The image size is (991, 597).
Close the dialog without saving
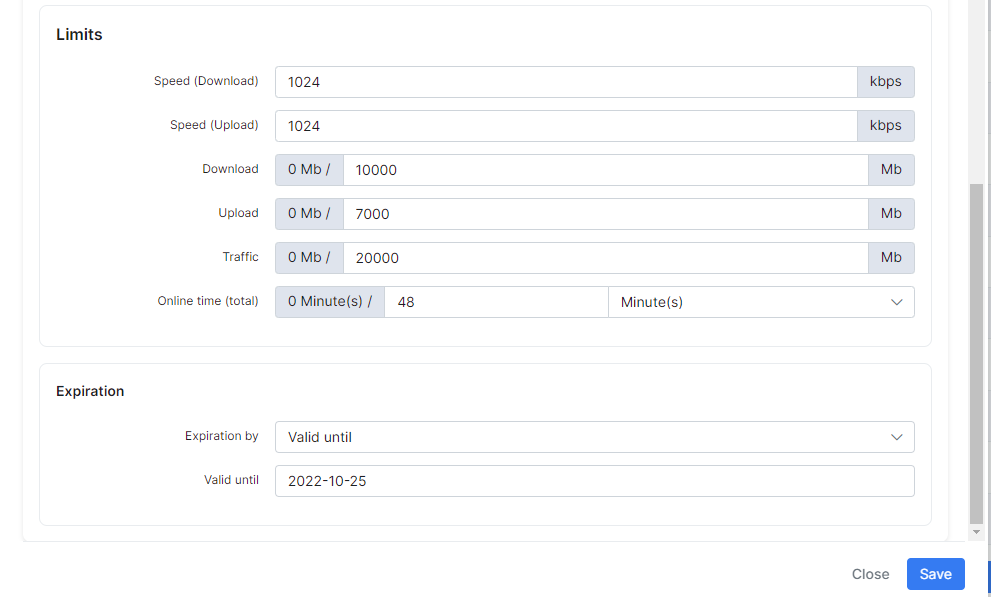tap(870, 574)
